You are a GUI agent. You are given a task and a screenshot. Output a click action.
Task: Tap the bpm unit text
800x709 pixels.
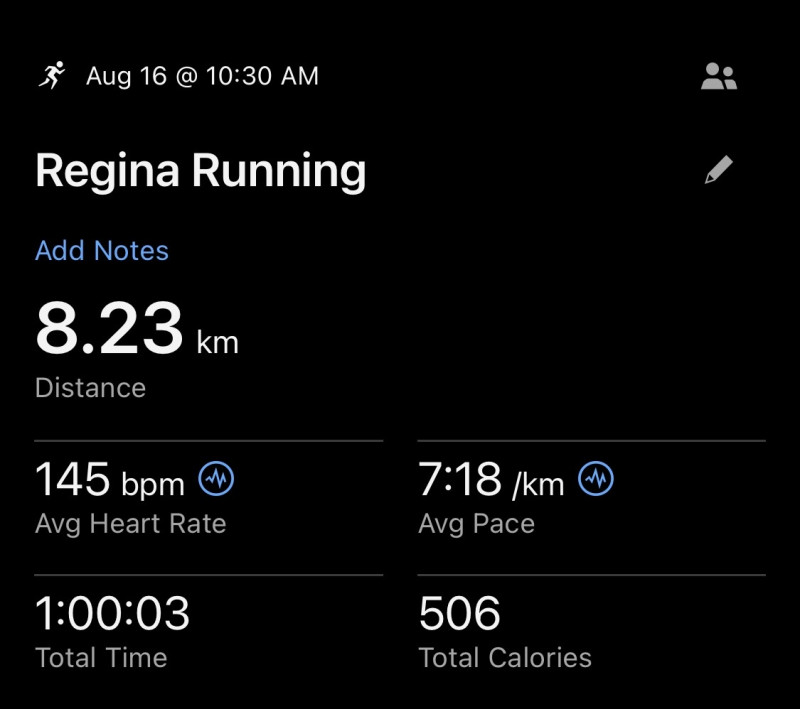pyautogui.click(x=153, y=486)
